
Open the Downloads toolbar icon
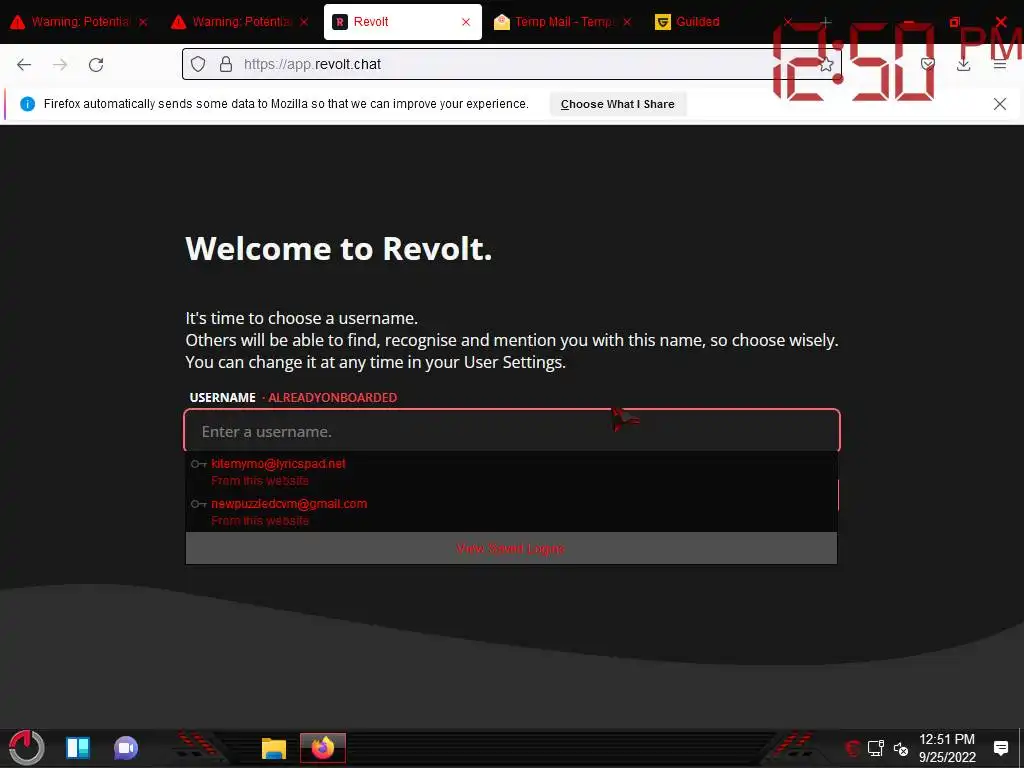pyautogui.click(x=963, y=64)
